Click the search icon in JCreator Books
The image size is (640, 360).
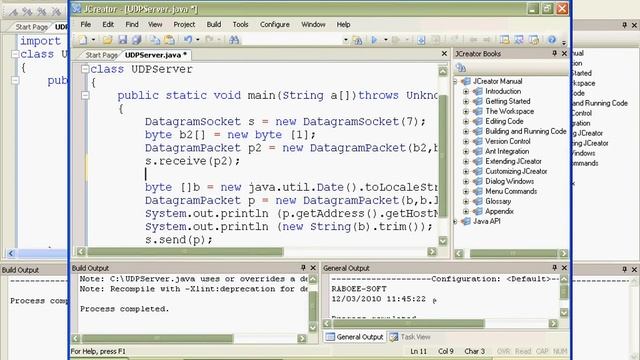point(461,68)
